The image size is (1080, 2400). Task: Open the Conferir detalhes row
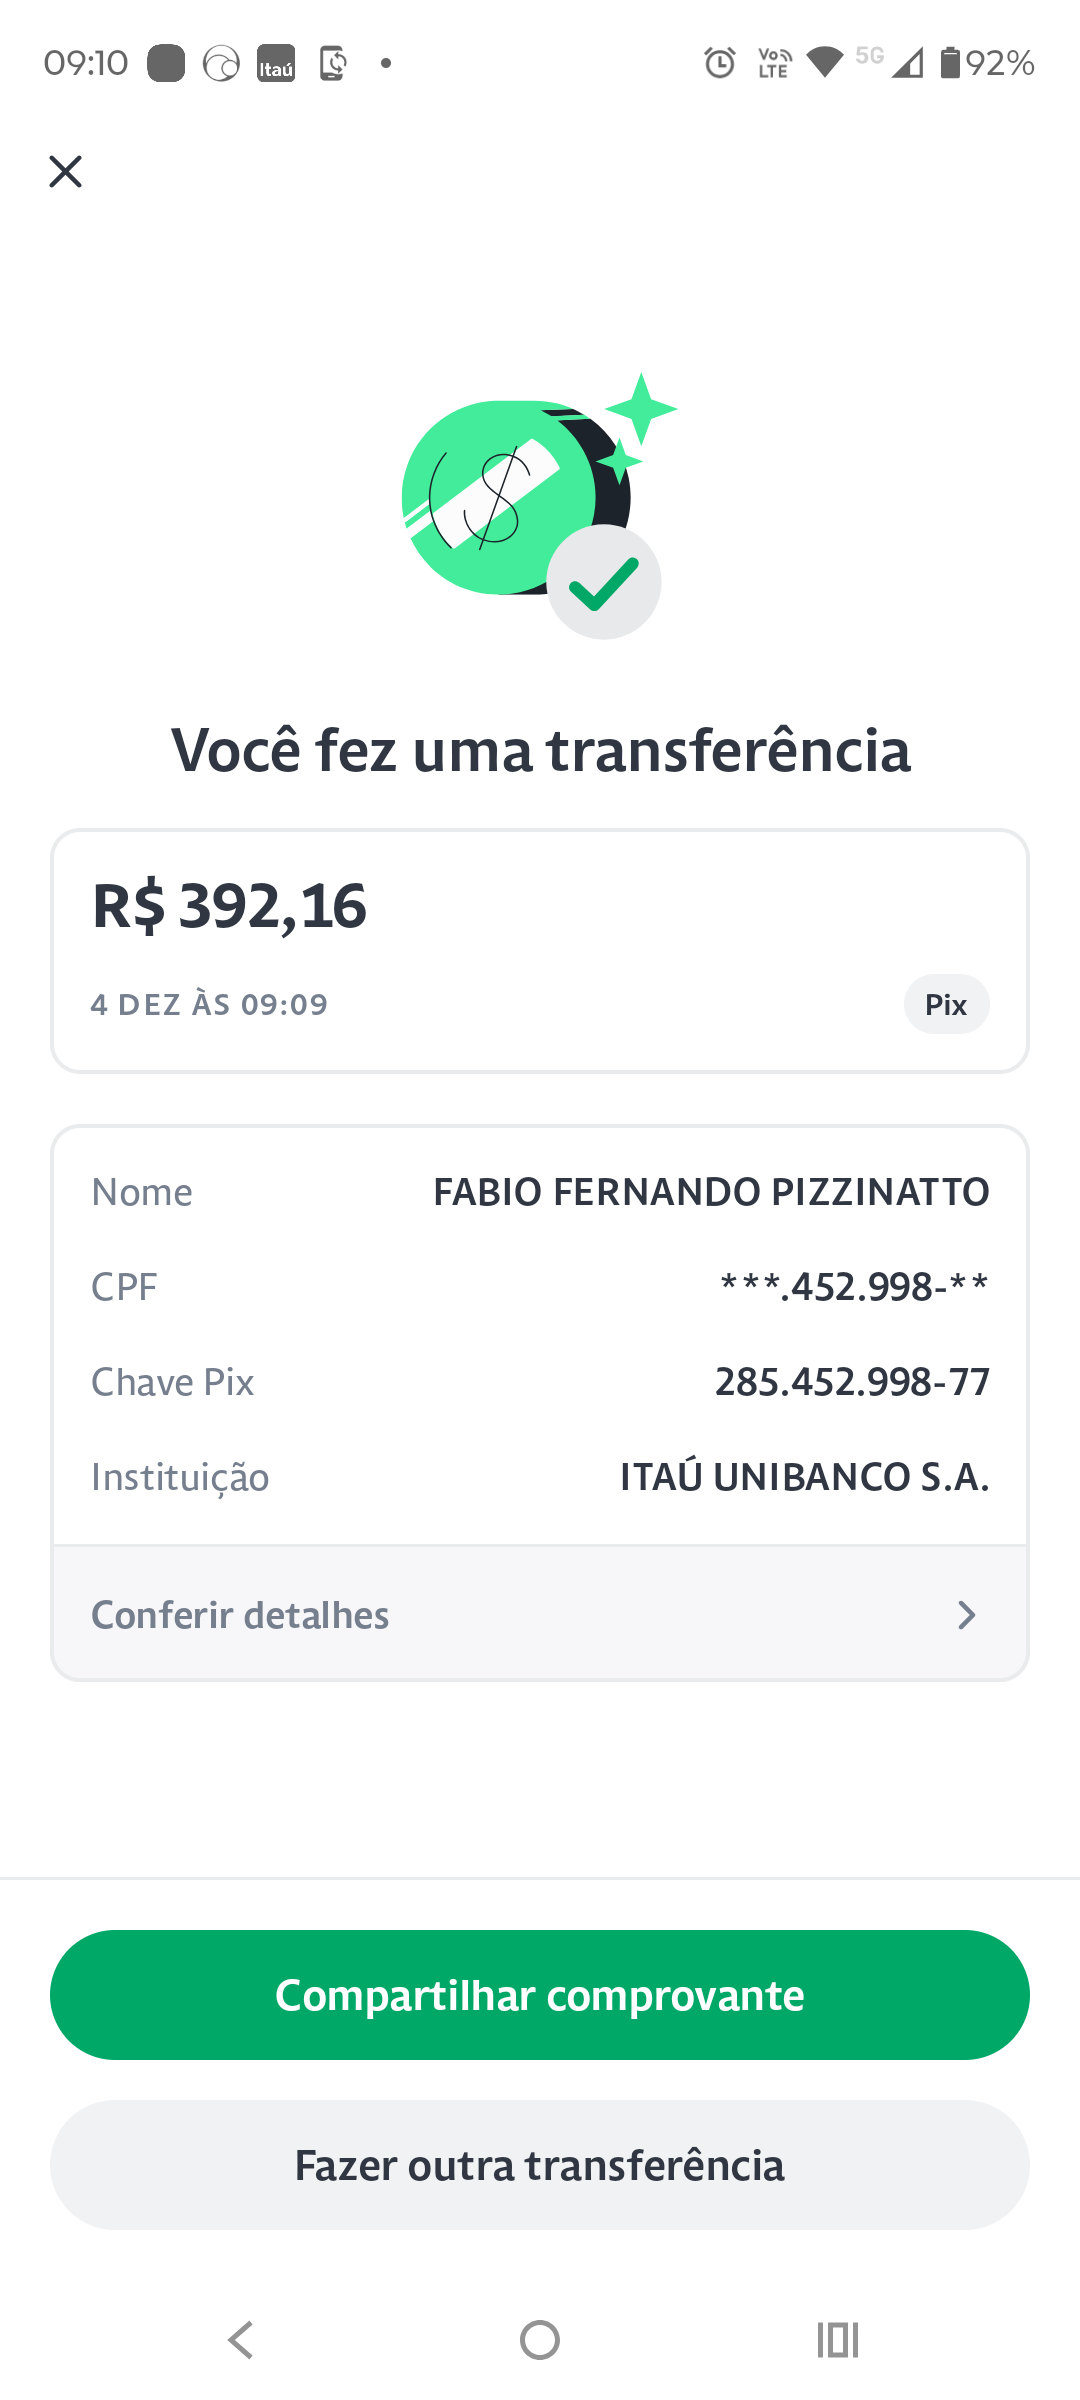(540, 1615)
